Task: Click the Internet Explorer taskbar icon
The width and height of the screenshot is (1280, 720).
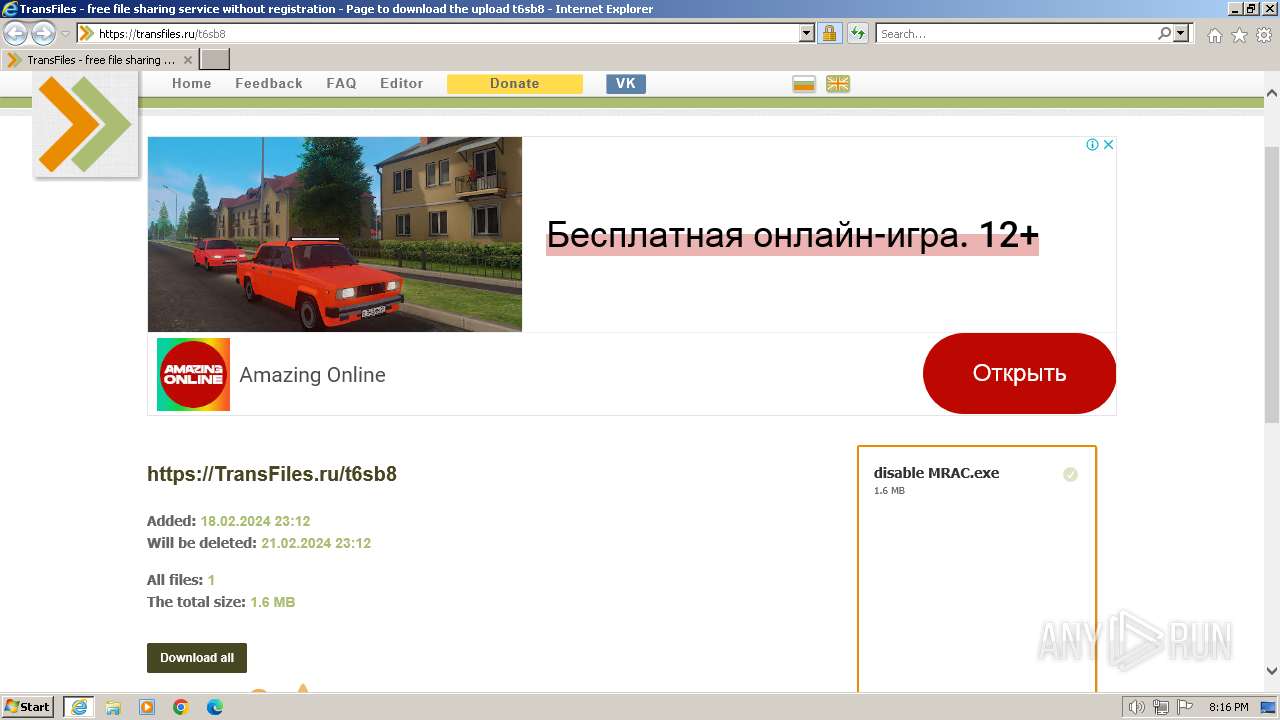Action: coord(79,707)
